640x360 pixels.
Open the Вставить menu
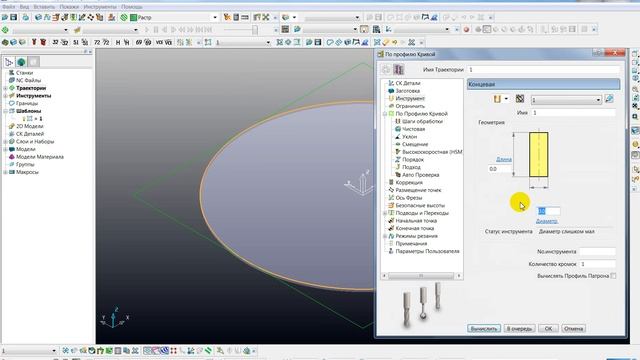44,7
